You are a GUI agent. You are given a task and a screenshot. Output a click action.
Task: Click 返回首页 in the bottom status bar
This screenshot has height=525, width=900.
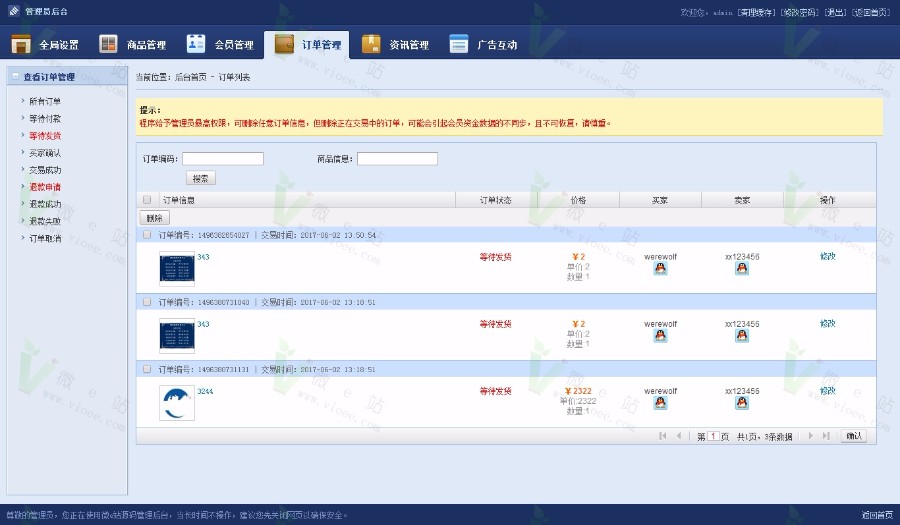point(877,515)
